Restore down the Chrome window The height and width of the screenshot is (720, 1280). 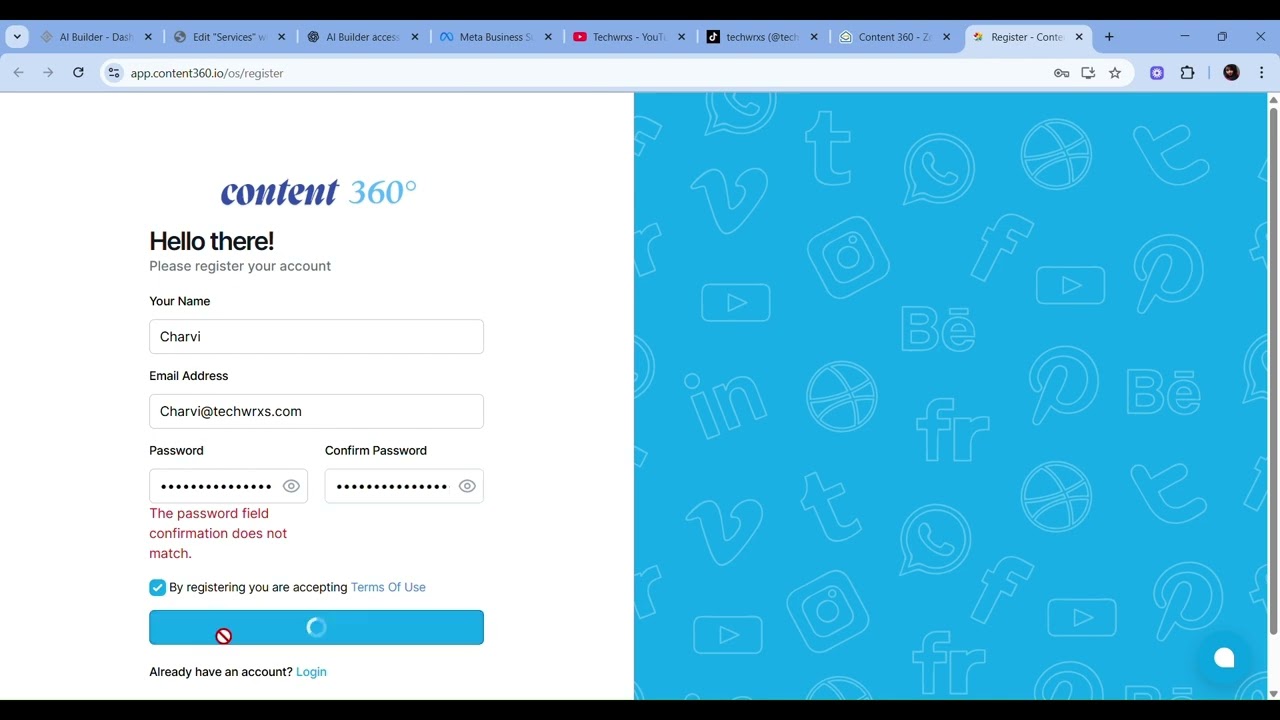click(1222, 37)
